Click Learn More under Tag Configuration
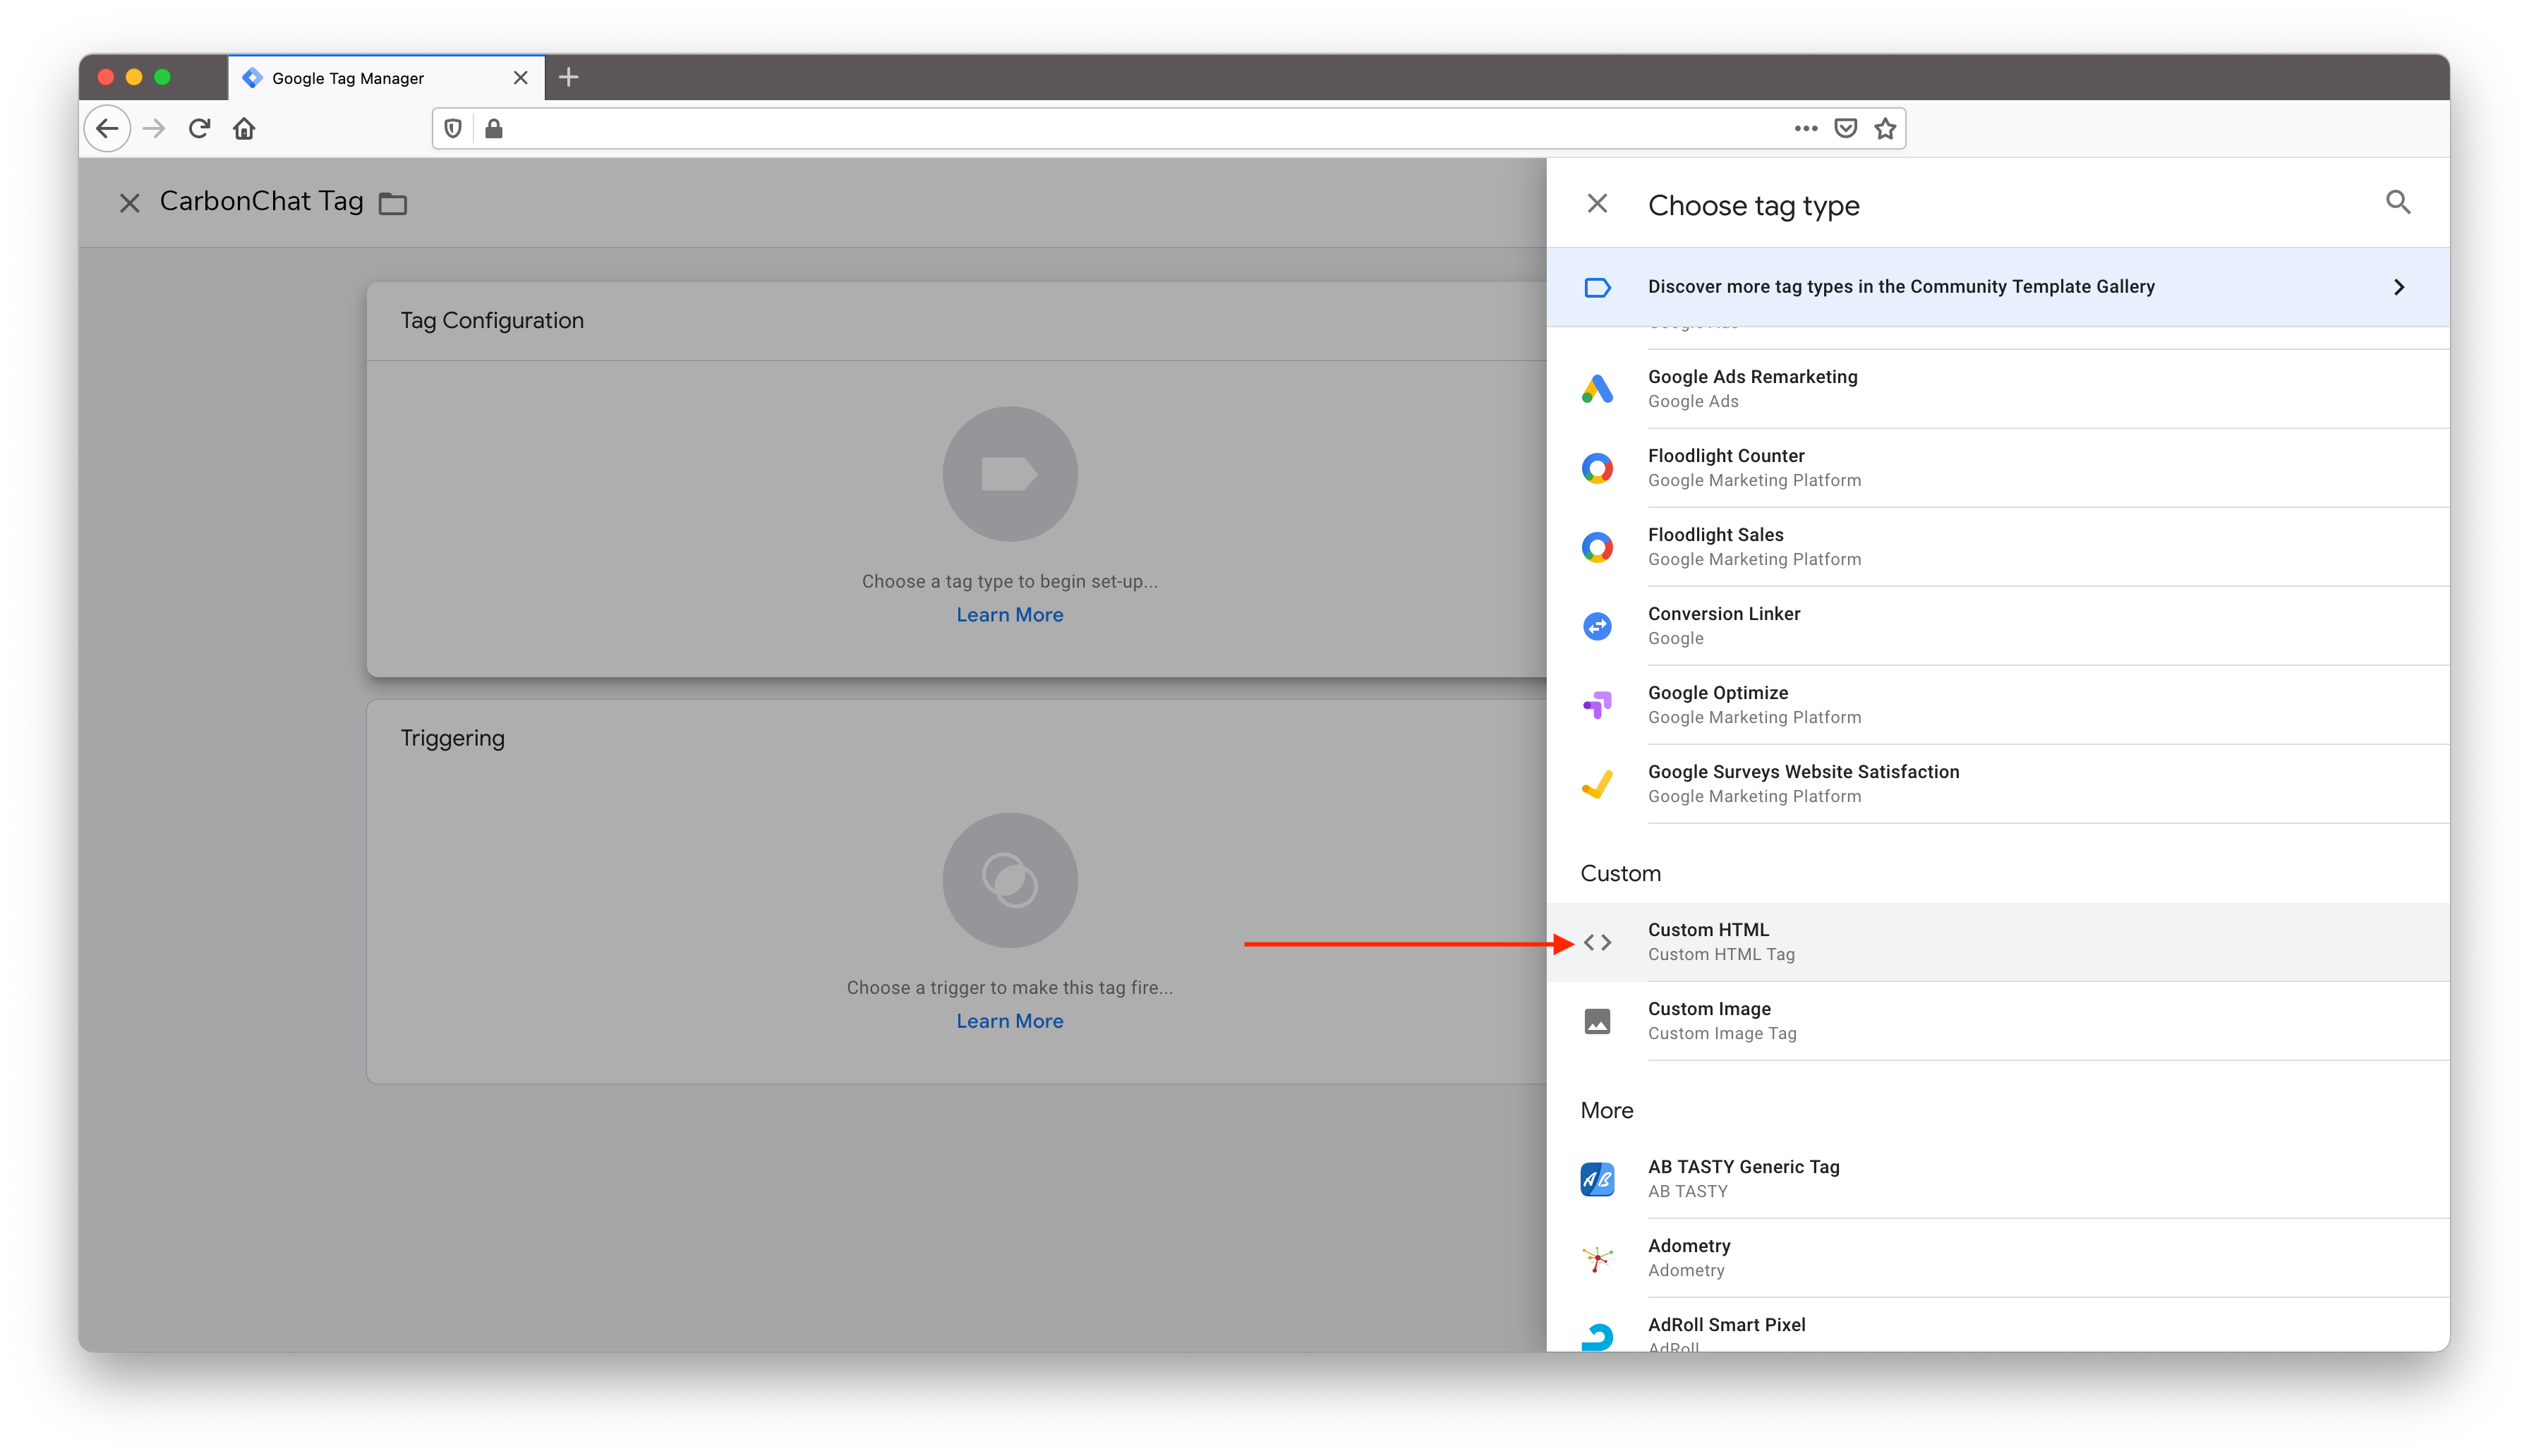Viewport: 2529px width, 1456px height. coord(1009,615)
